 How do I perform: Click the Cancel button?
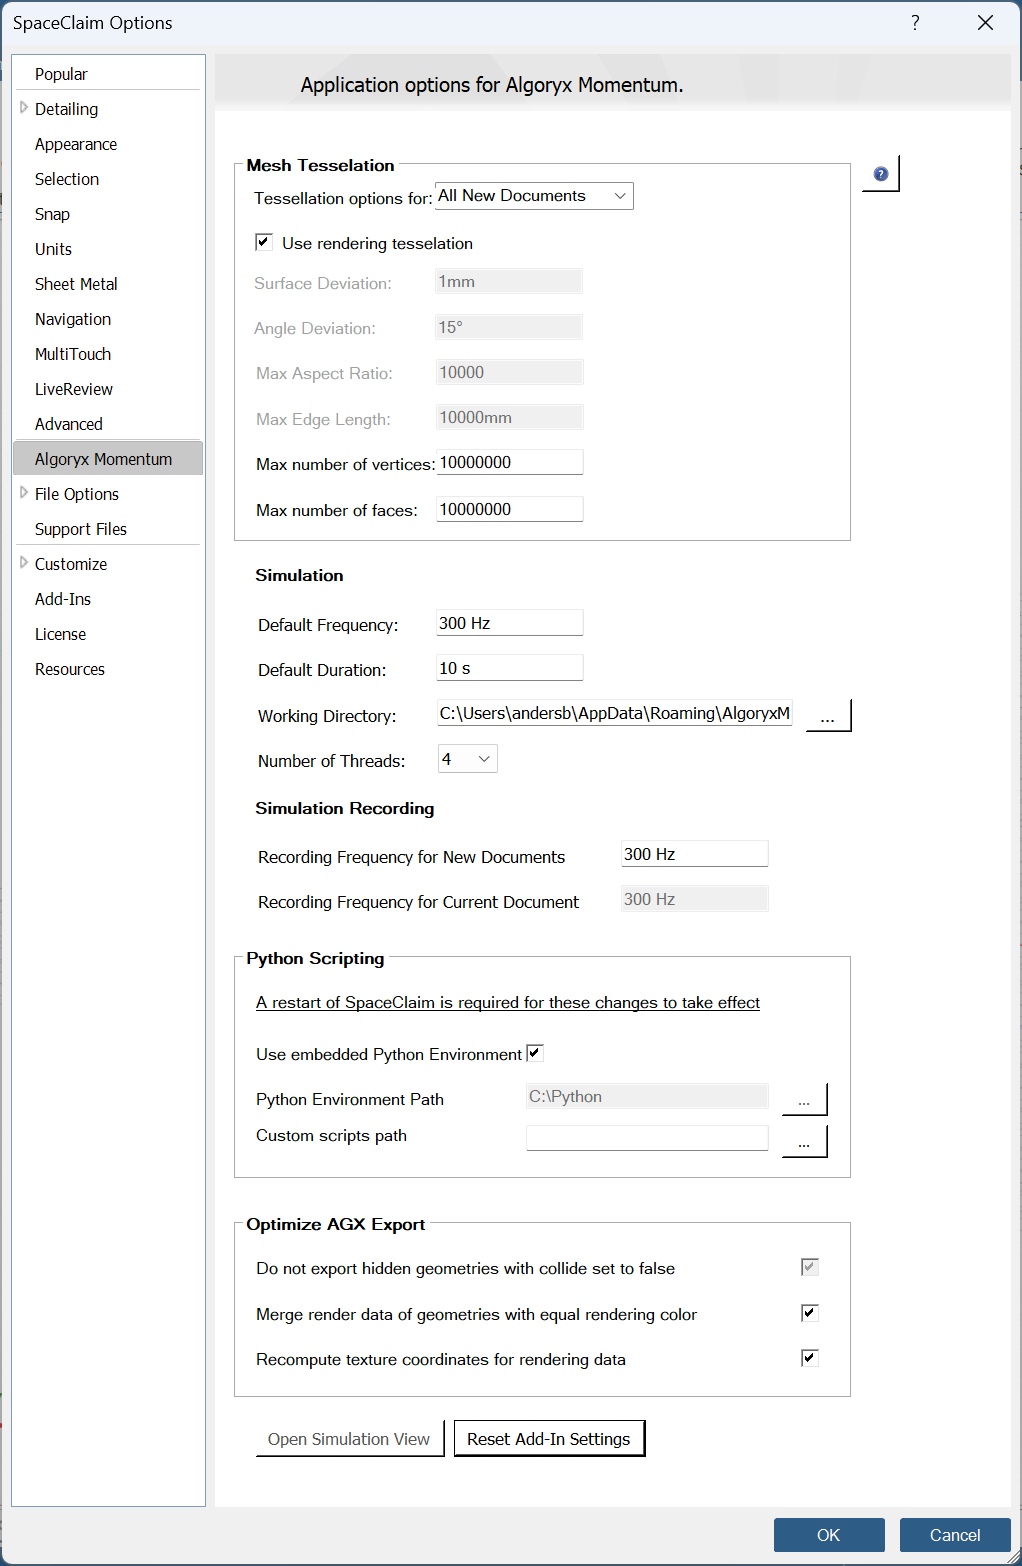click(x=955, y=1535)
